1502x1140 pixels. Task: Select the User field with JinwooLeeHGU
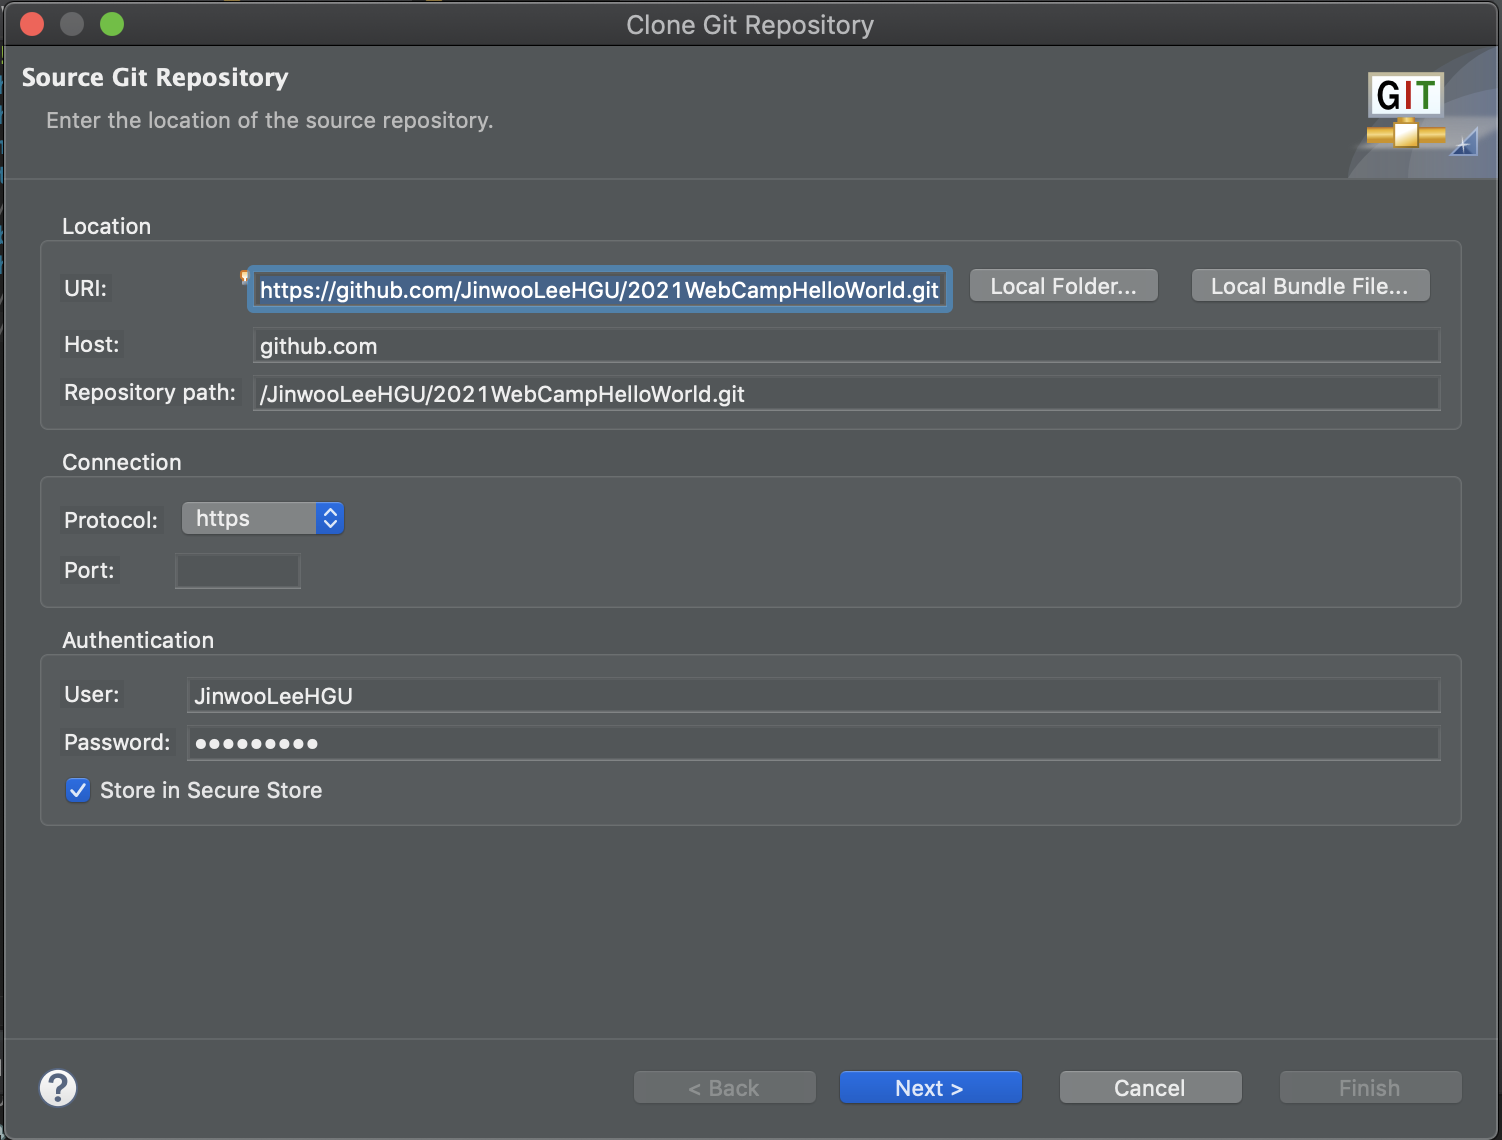coord(813,696)
